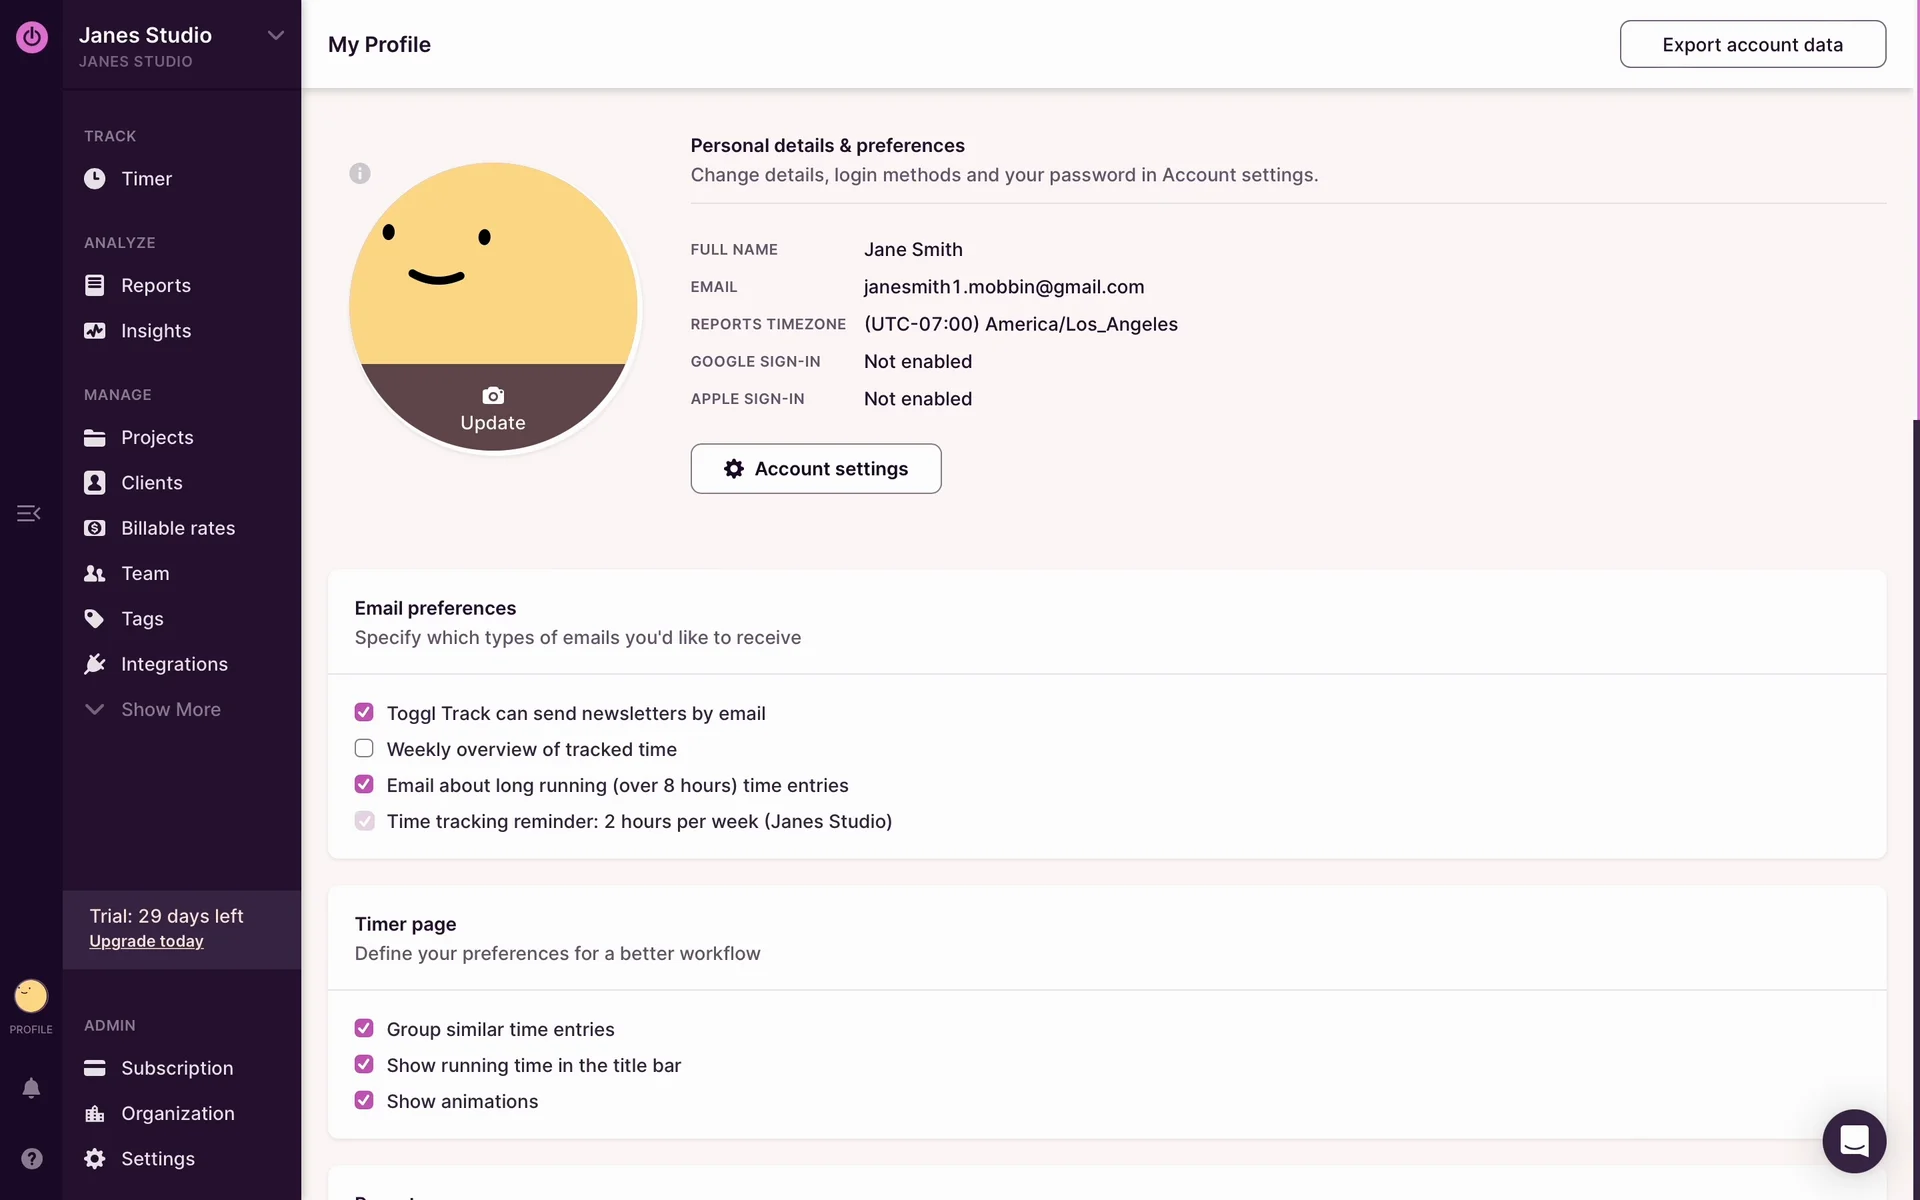Screen dimensions: 1920x1200
Task: Open help question mark icon
Action: (x=31, y=1158)
